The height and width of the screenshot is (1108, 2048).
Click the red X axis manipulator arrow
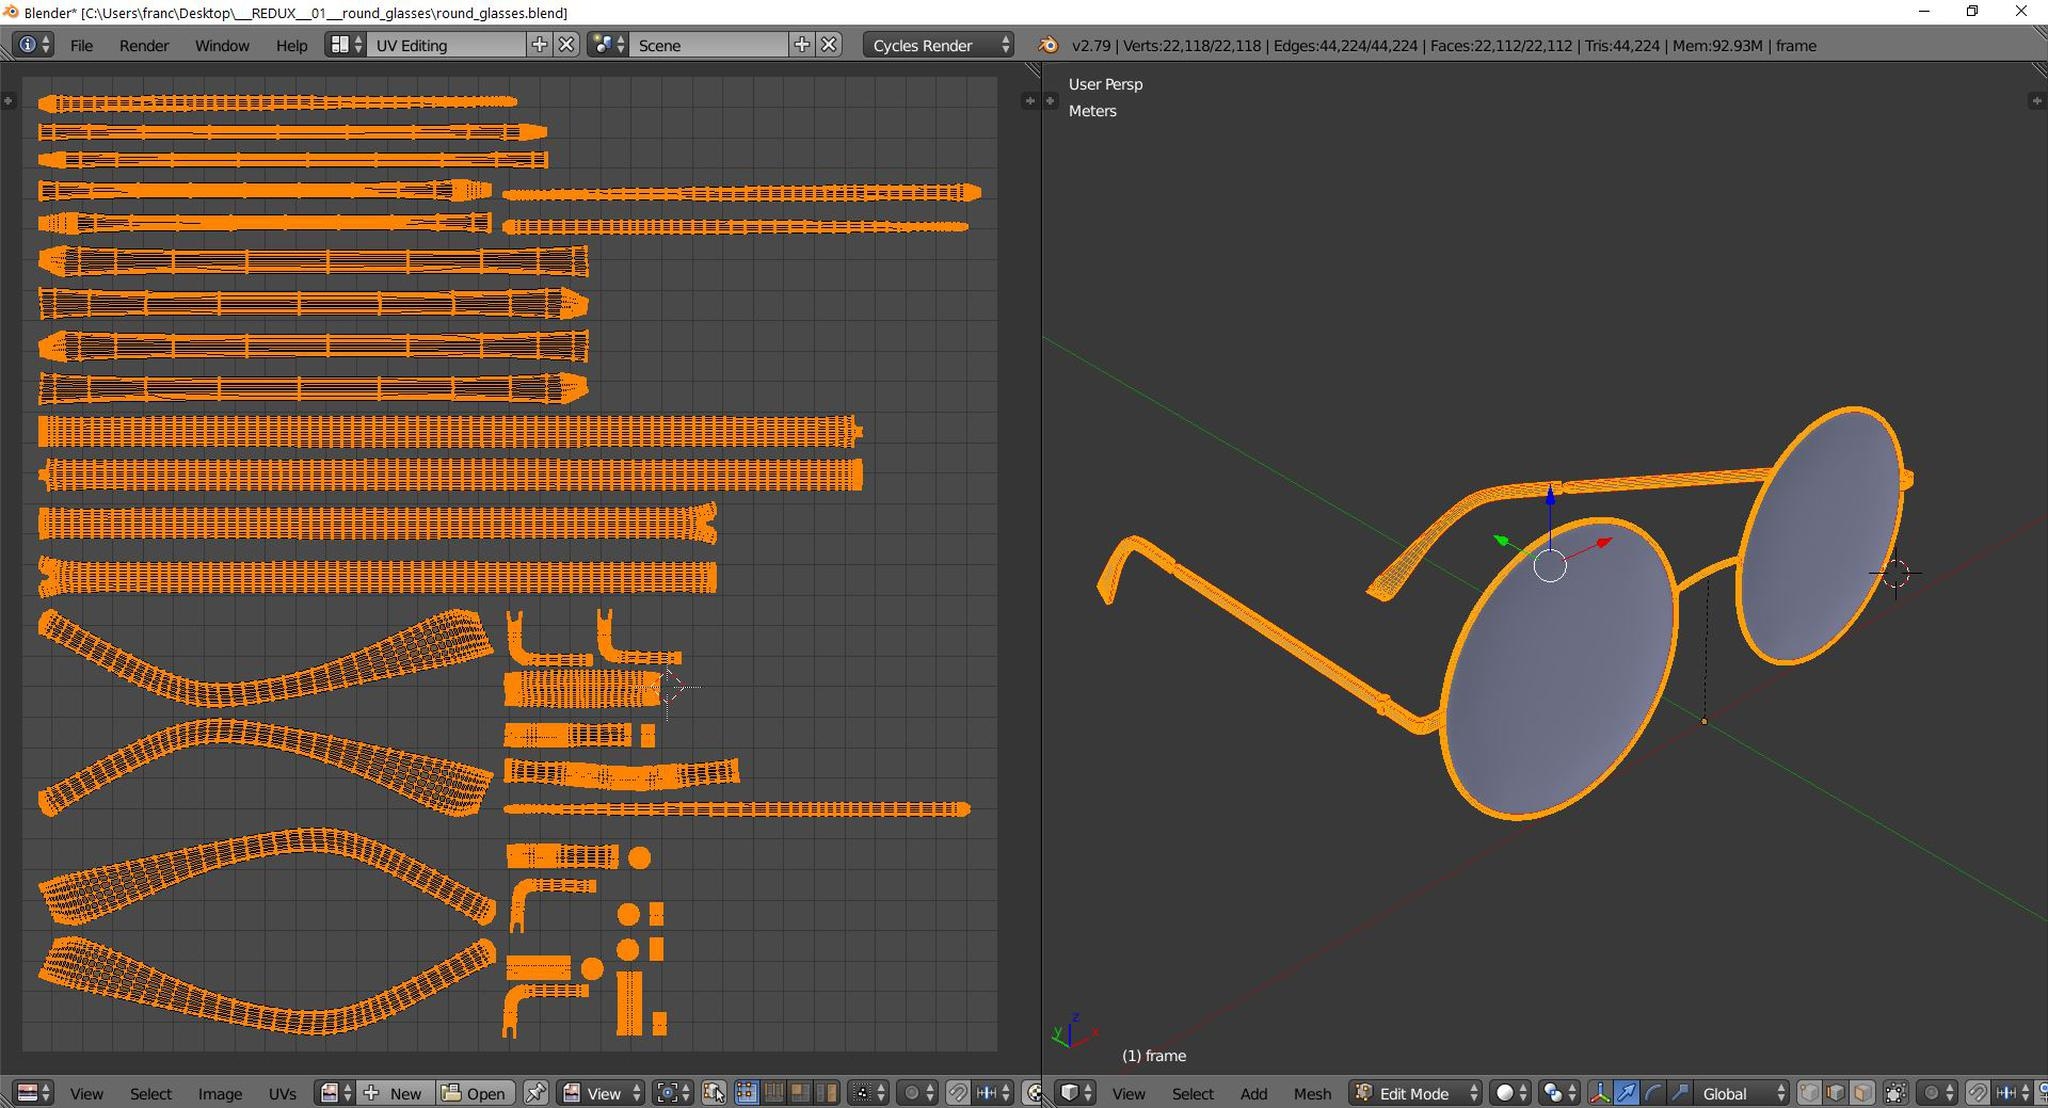click(x=1604, y=543)
